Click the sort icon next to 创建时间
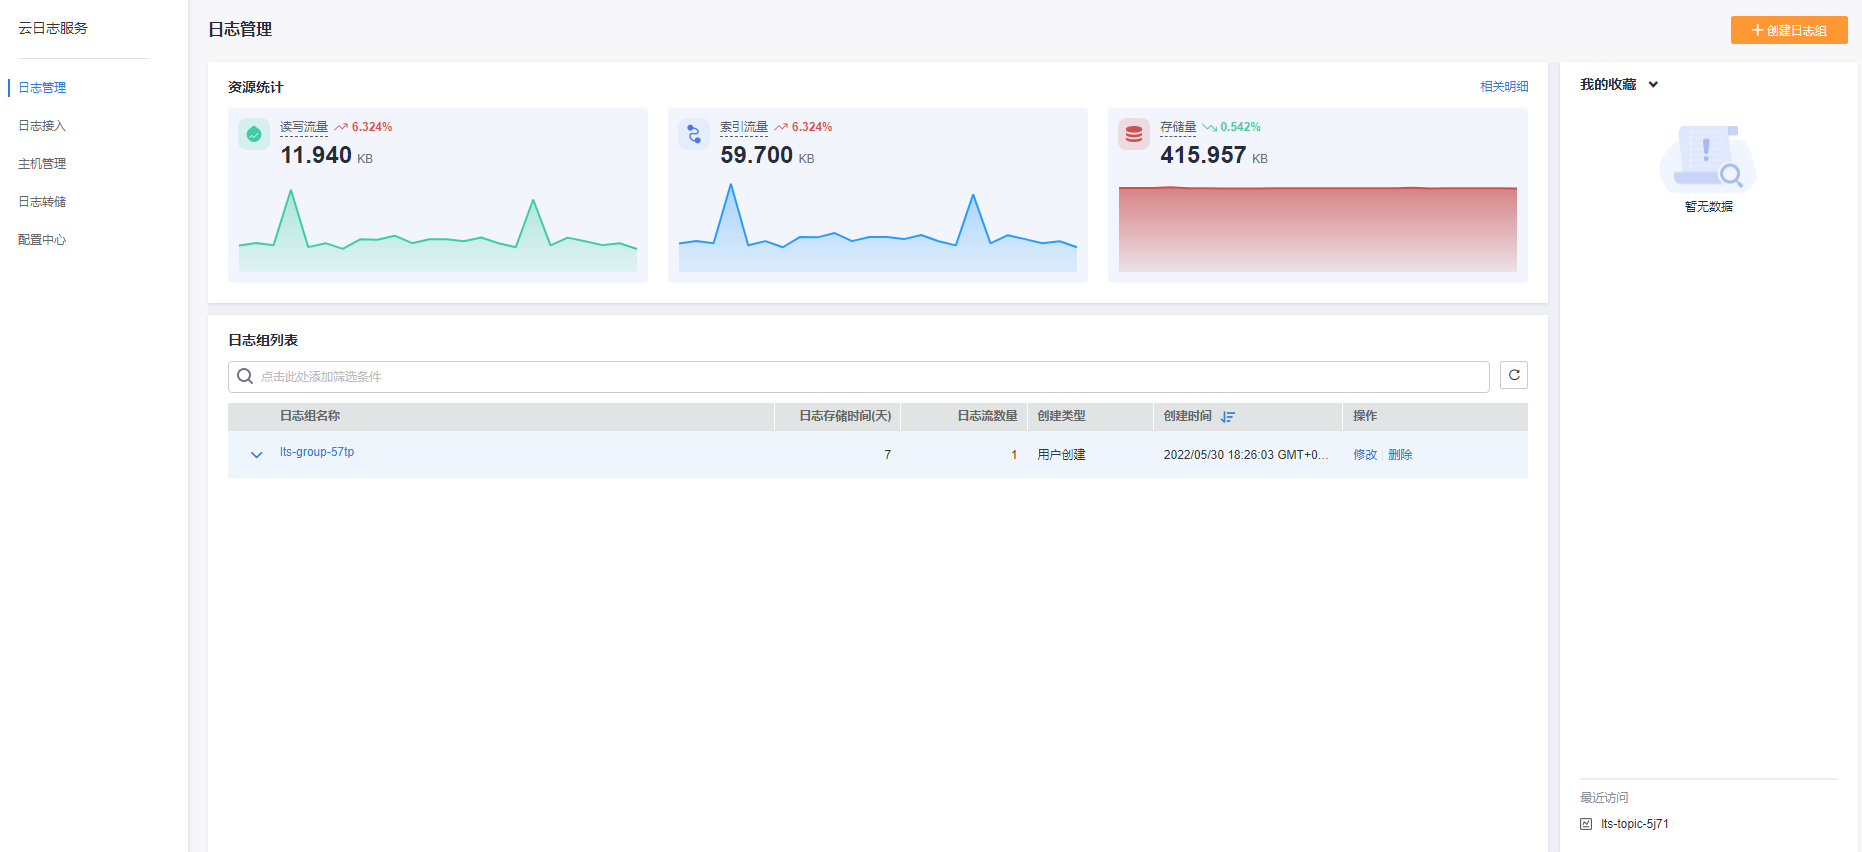1862x852 pixels. pyautogui.click(x=1228, y=416)
